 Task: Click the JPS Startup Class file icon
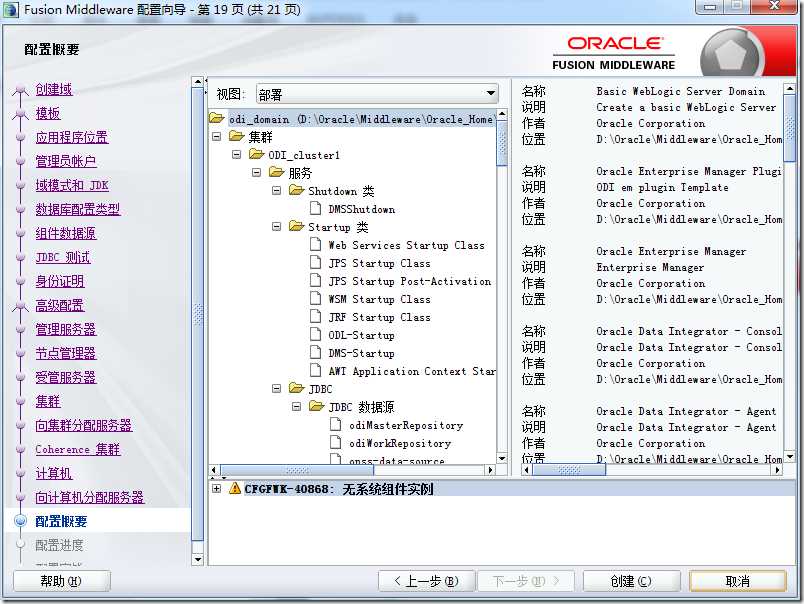[x=316, y=262]
